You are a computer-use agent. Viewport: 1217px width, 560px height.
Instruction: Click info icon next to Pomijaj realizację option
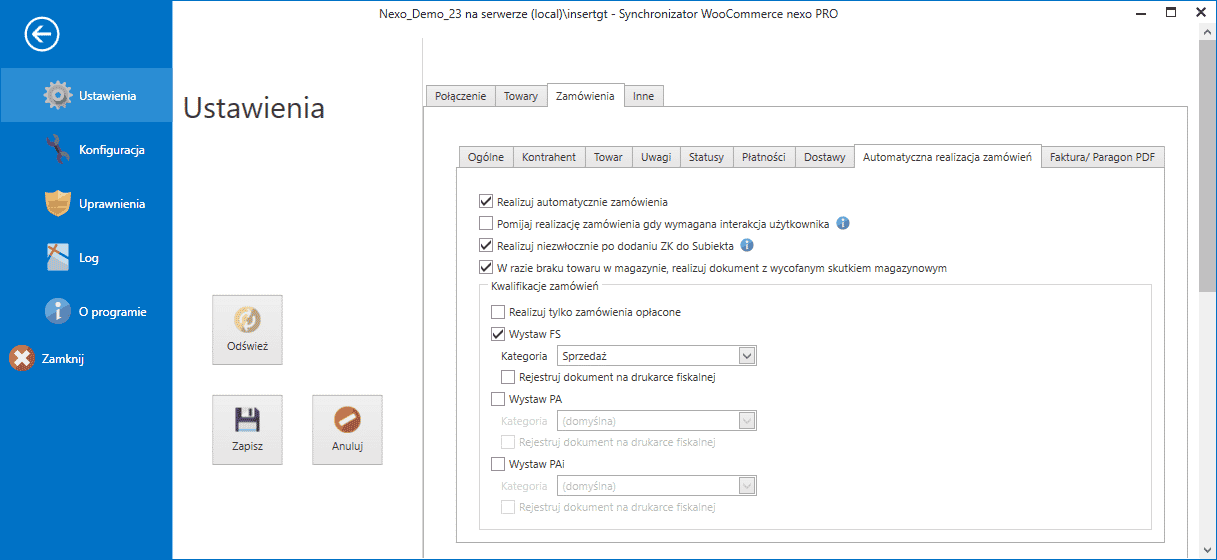(x=842, y=223)
